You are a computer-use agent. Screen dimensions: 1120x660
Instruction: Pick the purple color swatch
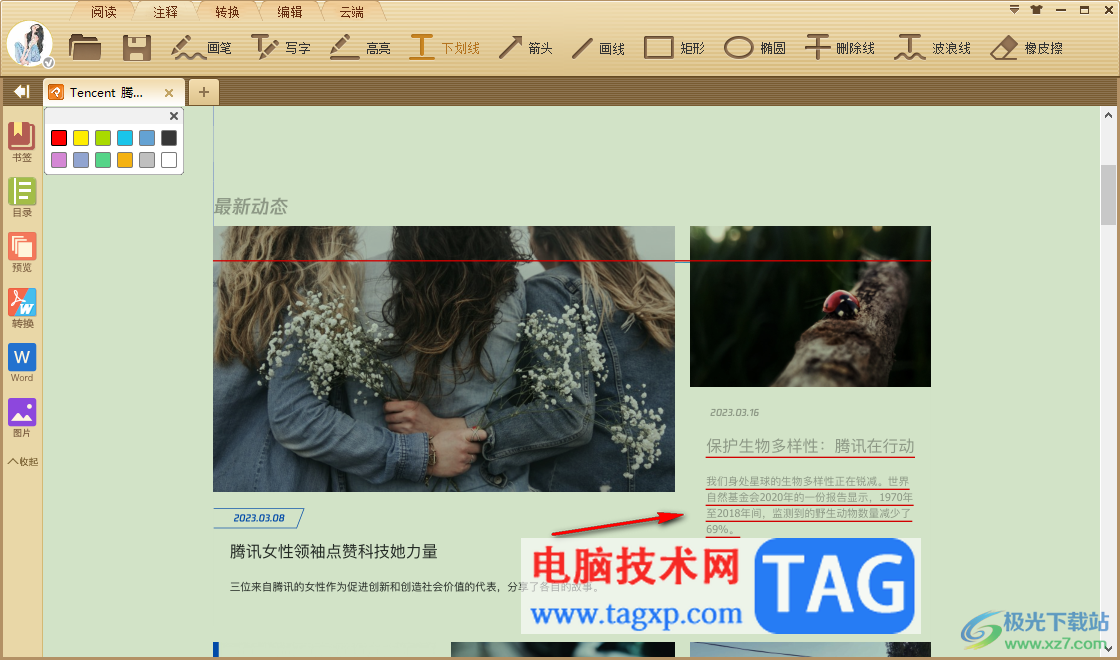point(59,160)
